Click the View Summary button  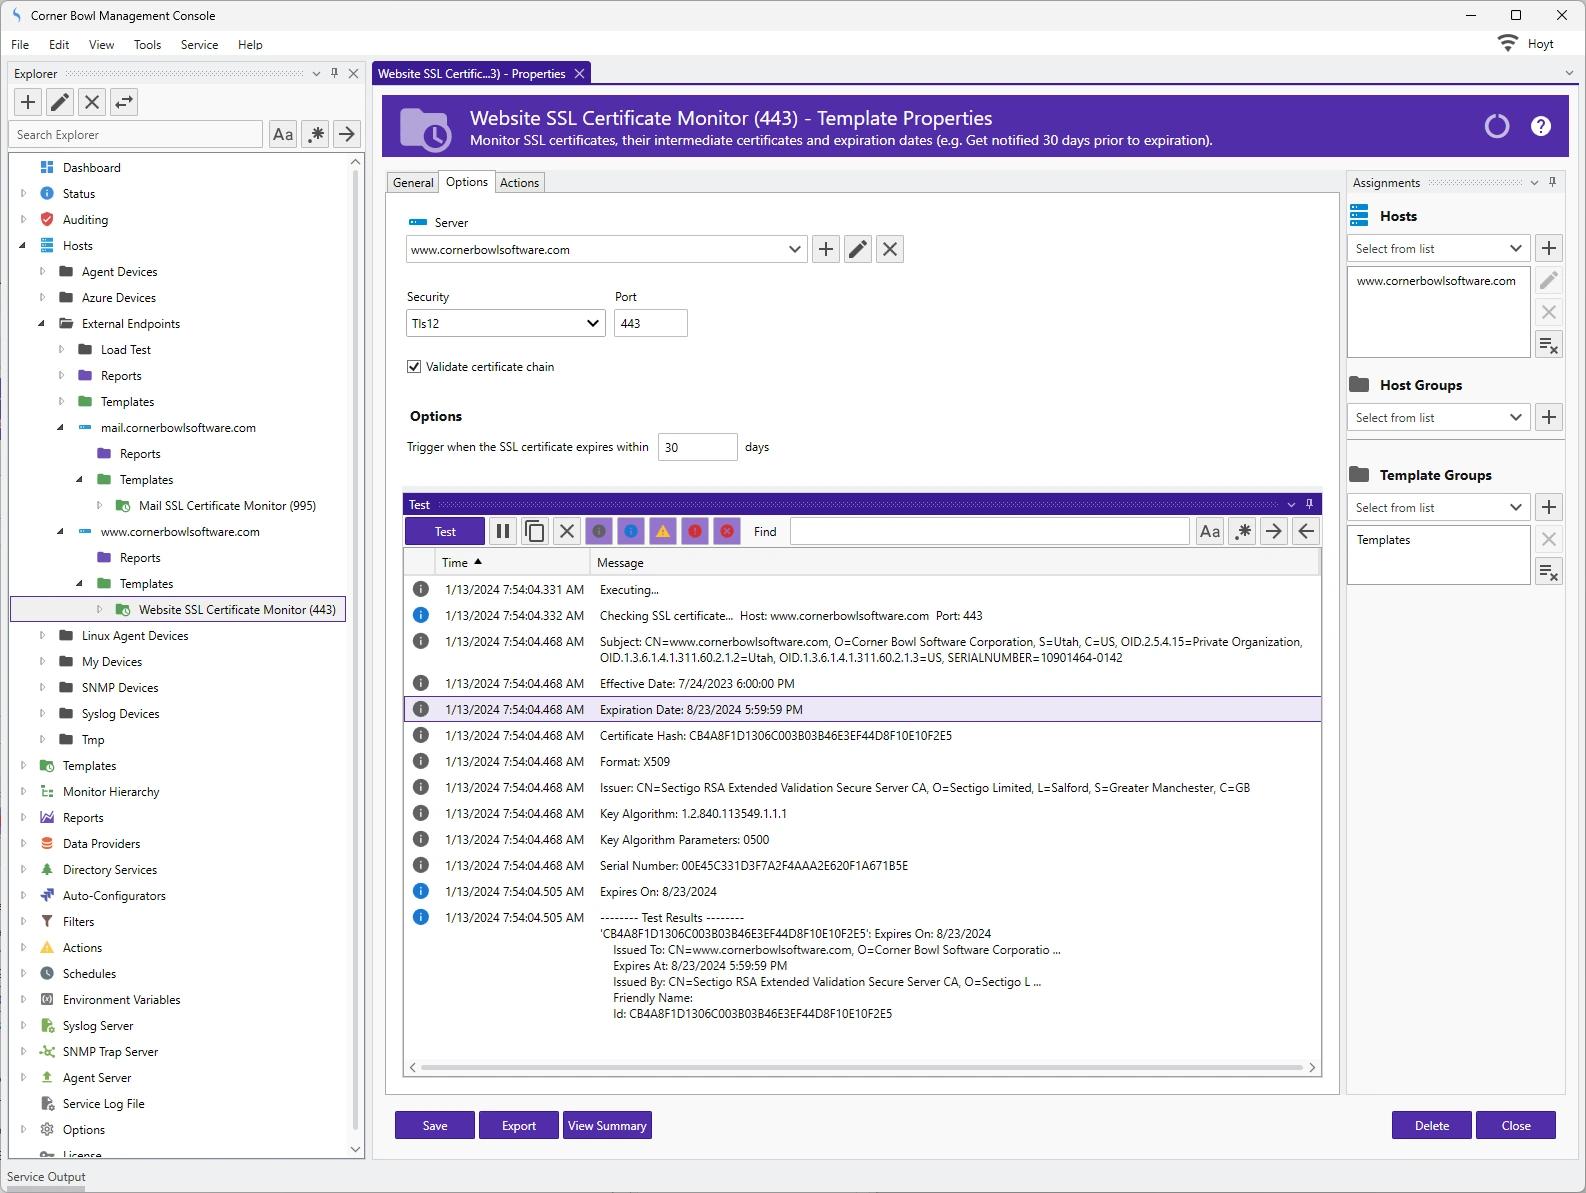(x=607, y=1125)
